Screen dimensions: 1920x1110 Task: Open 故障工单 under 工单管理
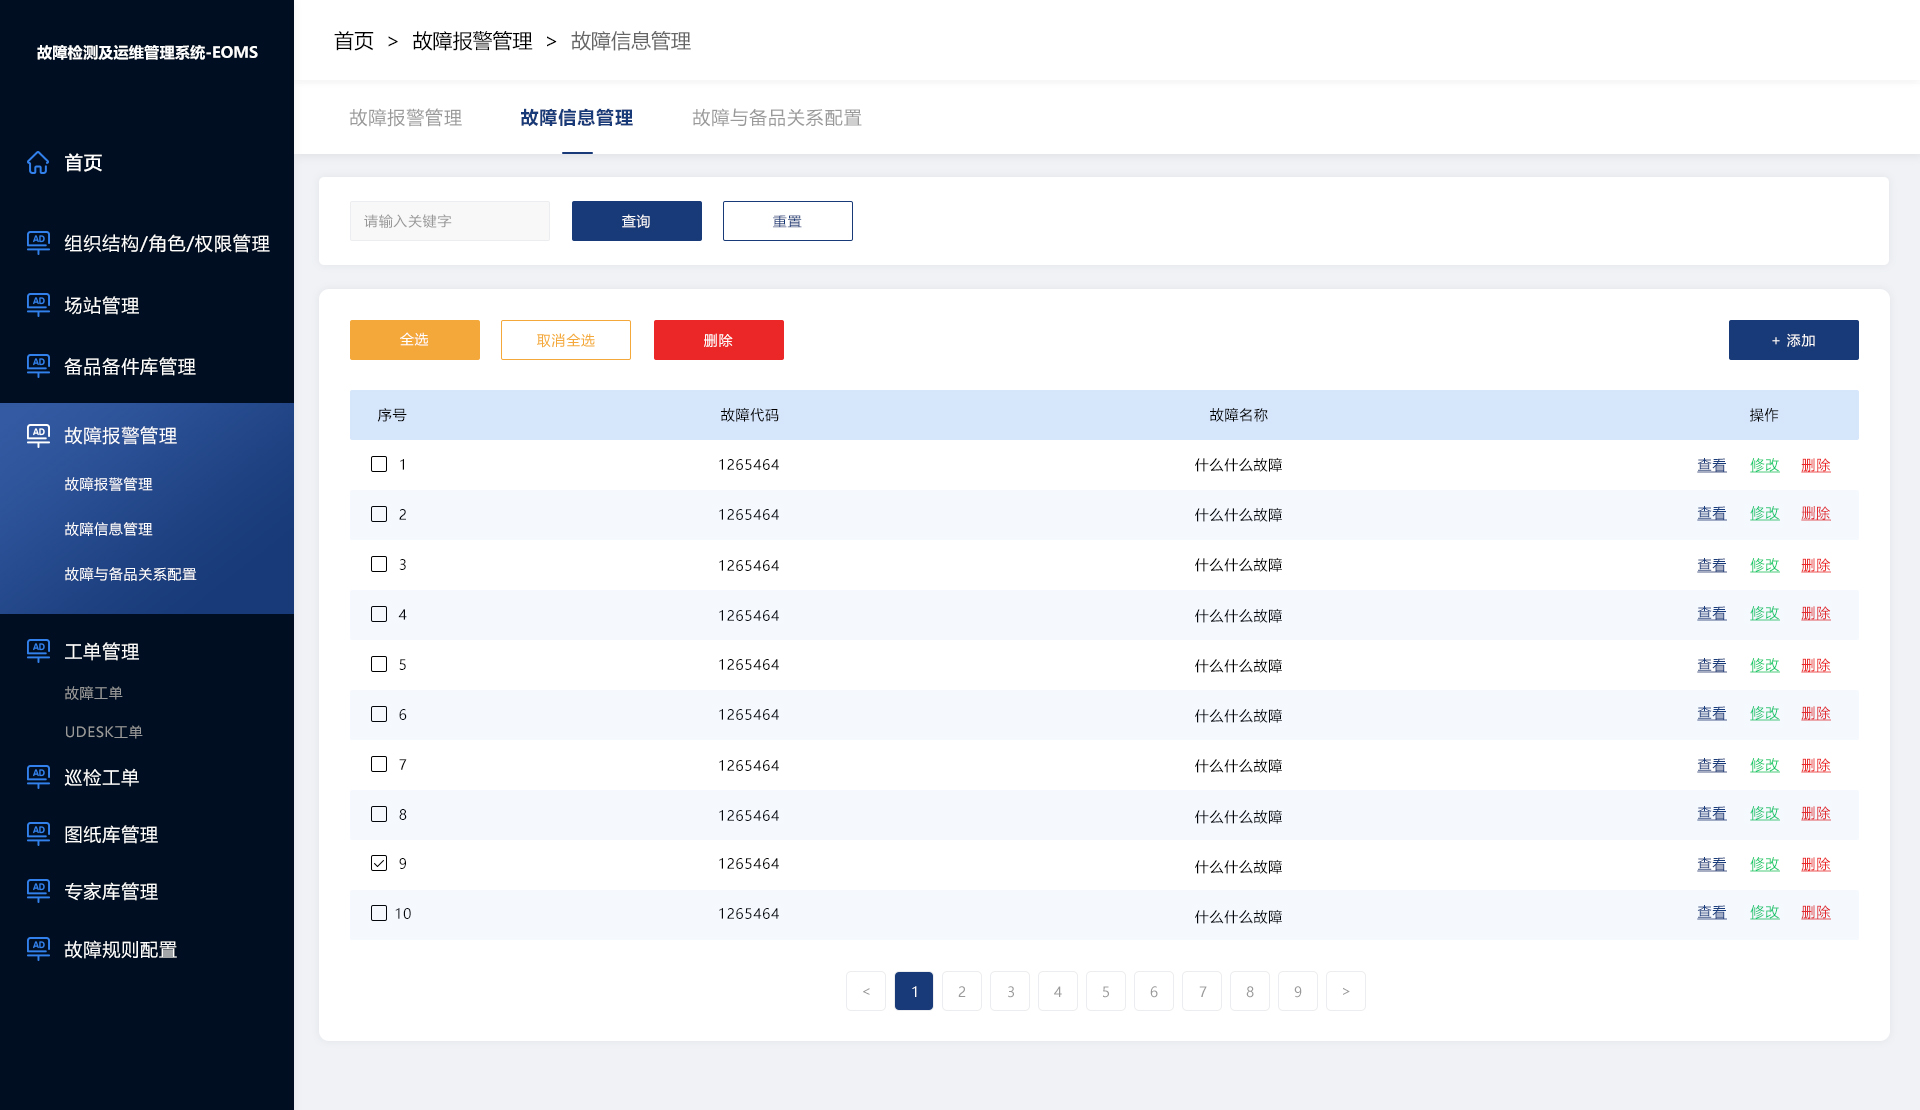click(93, 693)
